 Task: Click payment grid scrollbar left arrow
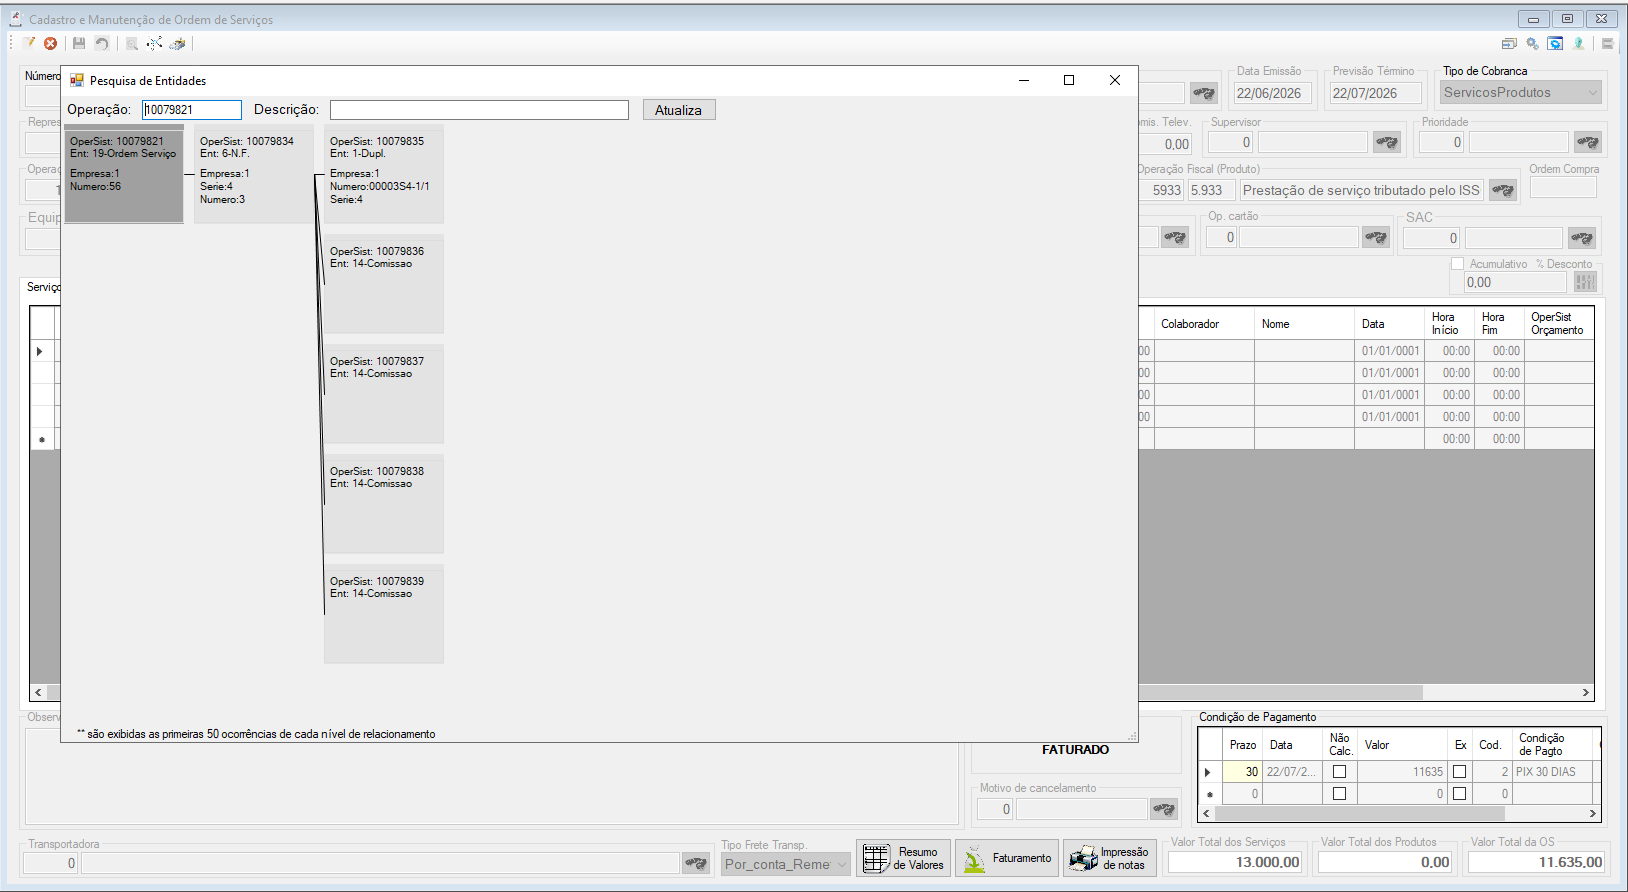(1207, 814)
